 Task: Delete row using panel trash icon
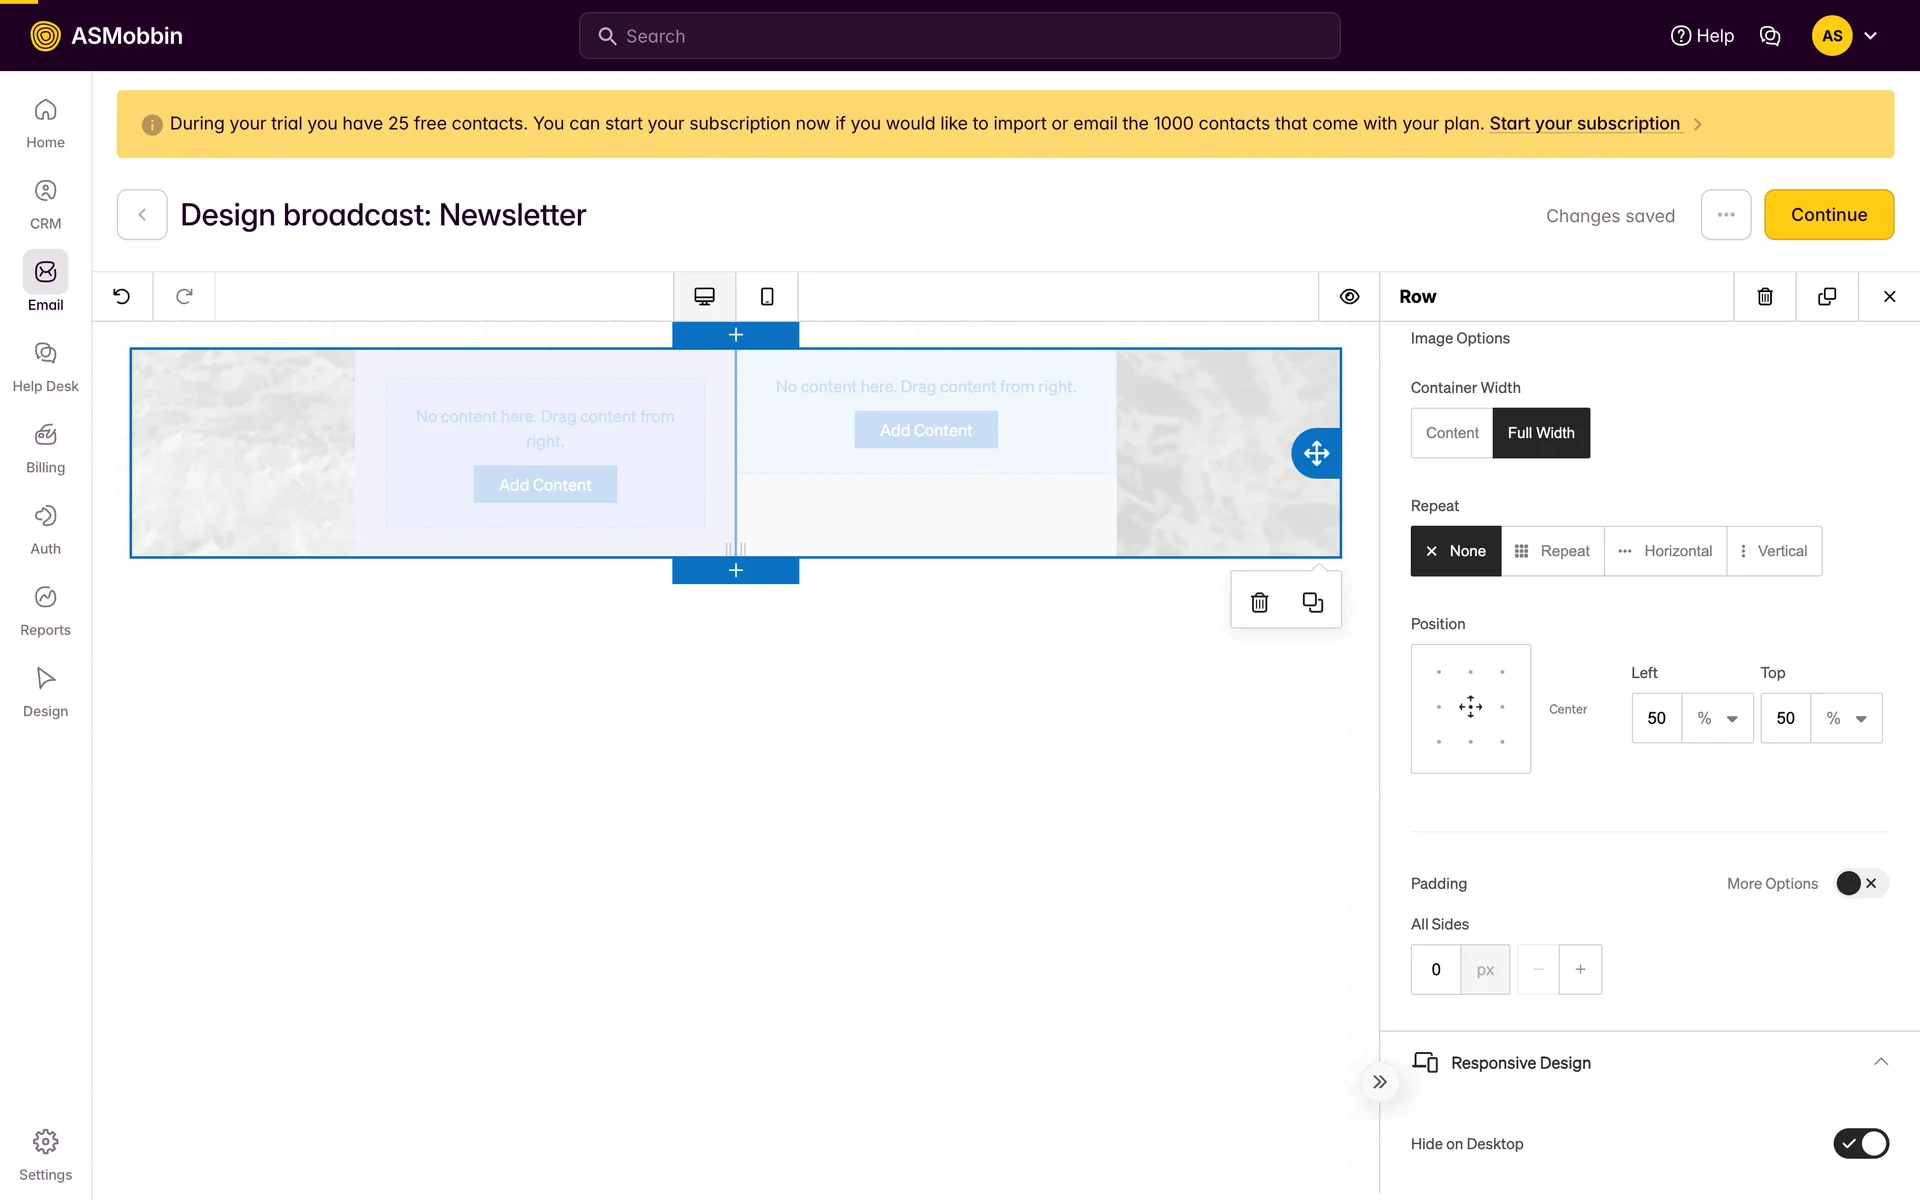point(1765,296)
